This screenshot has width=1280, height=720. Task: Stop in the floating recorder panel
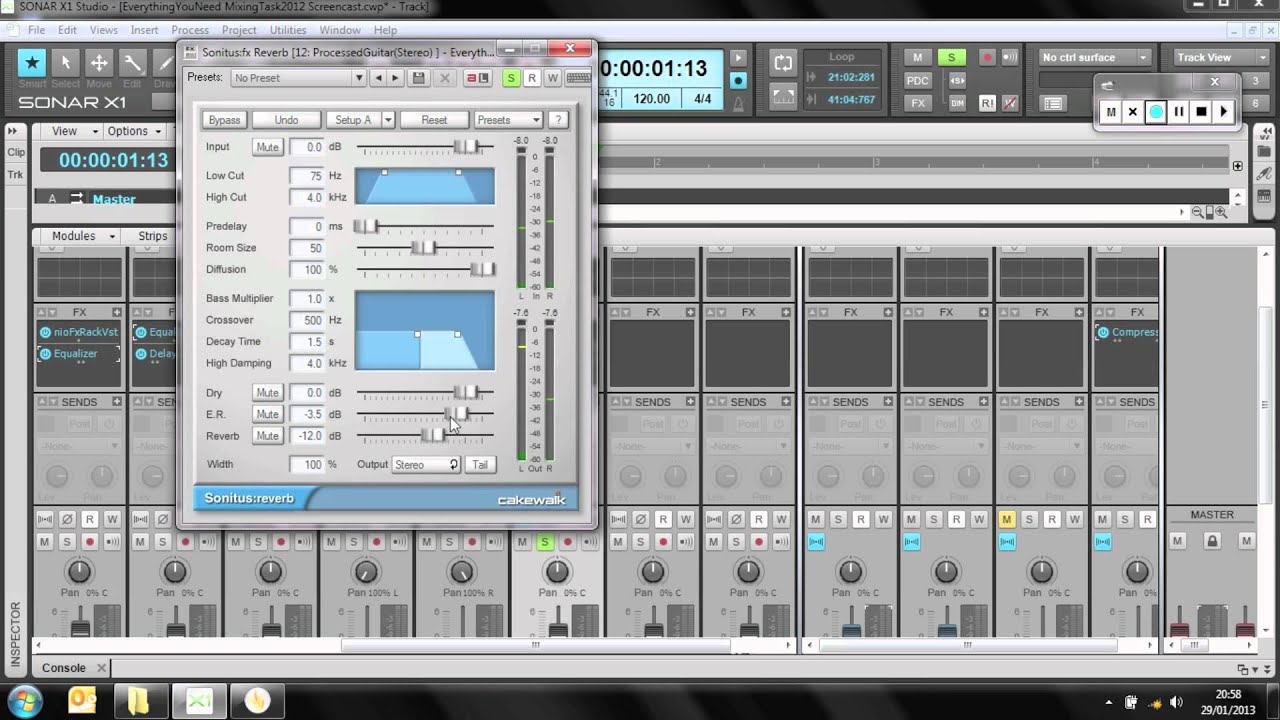click(x=1201, y=112)
